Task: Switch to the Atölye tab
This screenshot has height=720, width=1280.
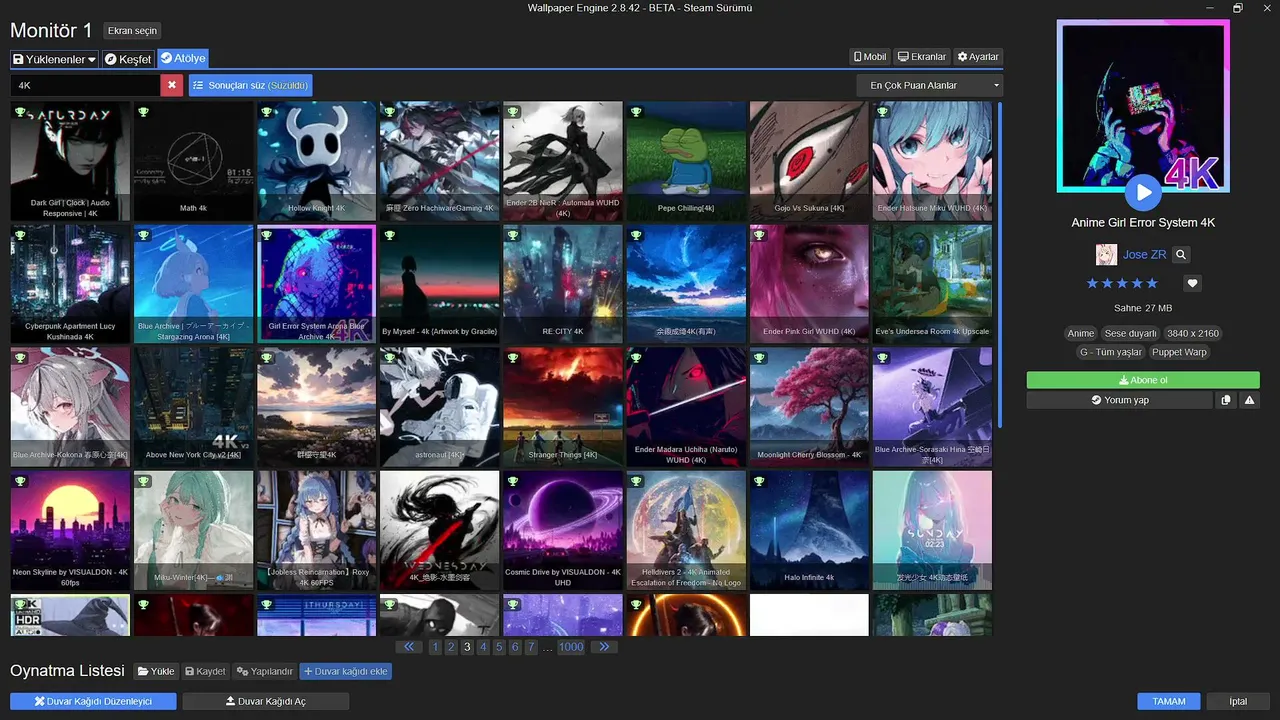Action: (182, 59)
